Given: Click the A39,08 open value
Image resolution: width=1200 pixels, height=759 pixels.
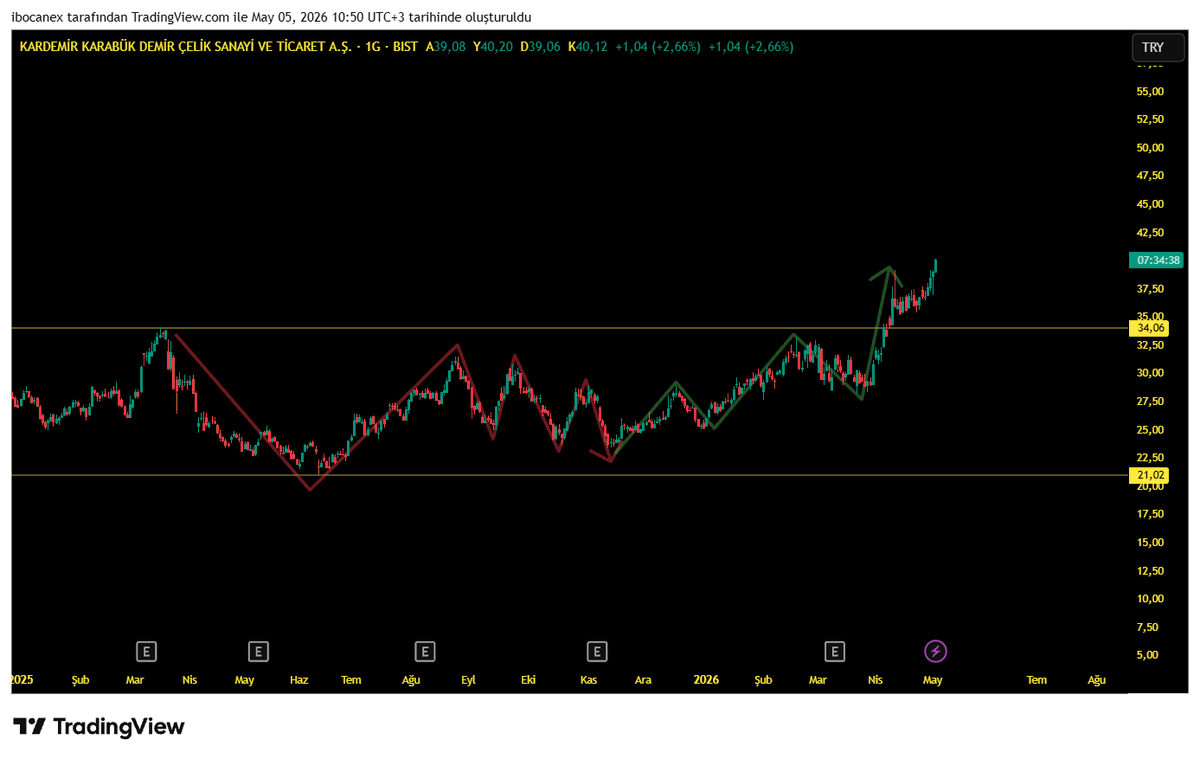Looking at the screenshot, I should pos(446,46).
